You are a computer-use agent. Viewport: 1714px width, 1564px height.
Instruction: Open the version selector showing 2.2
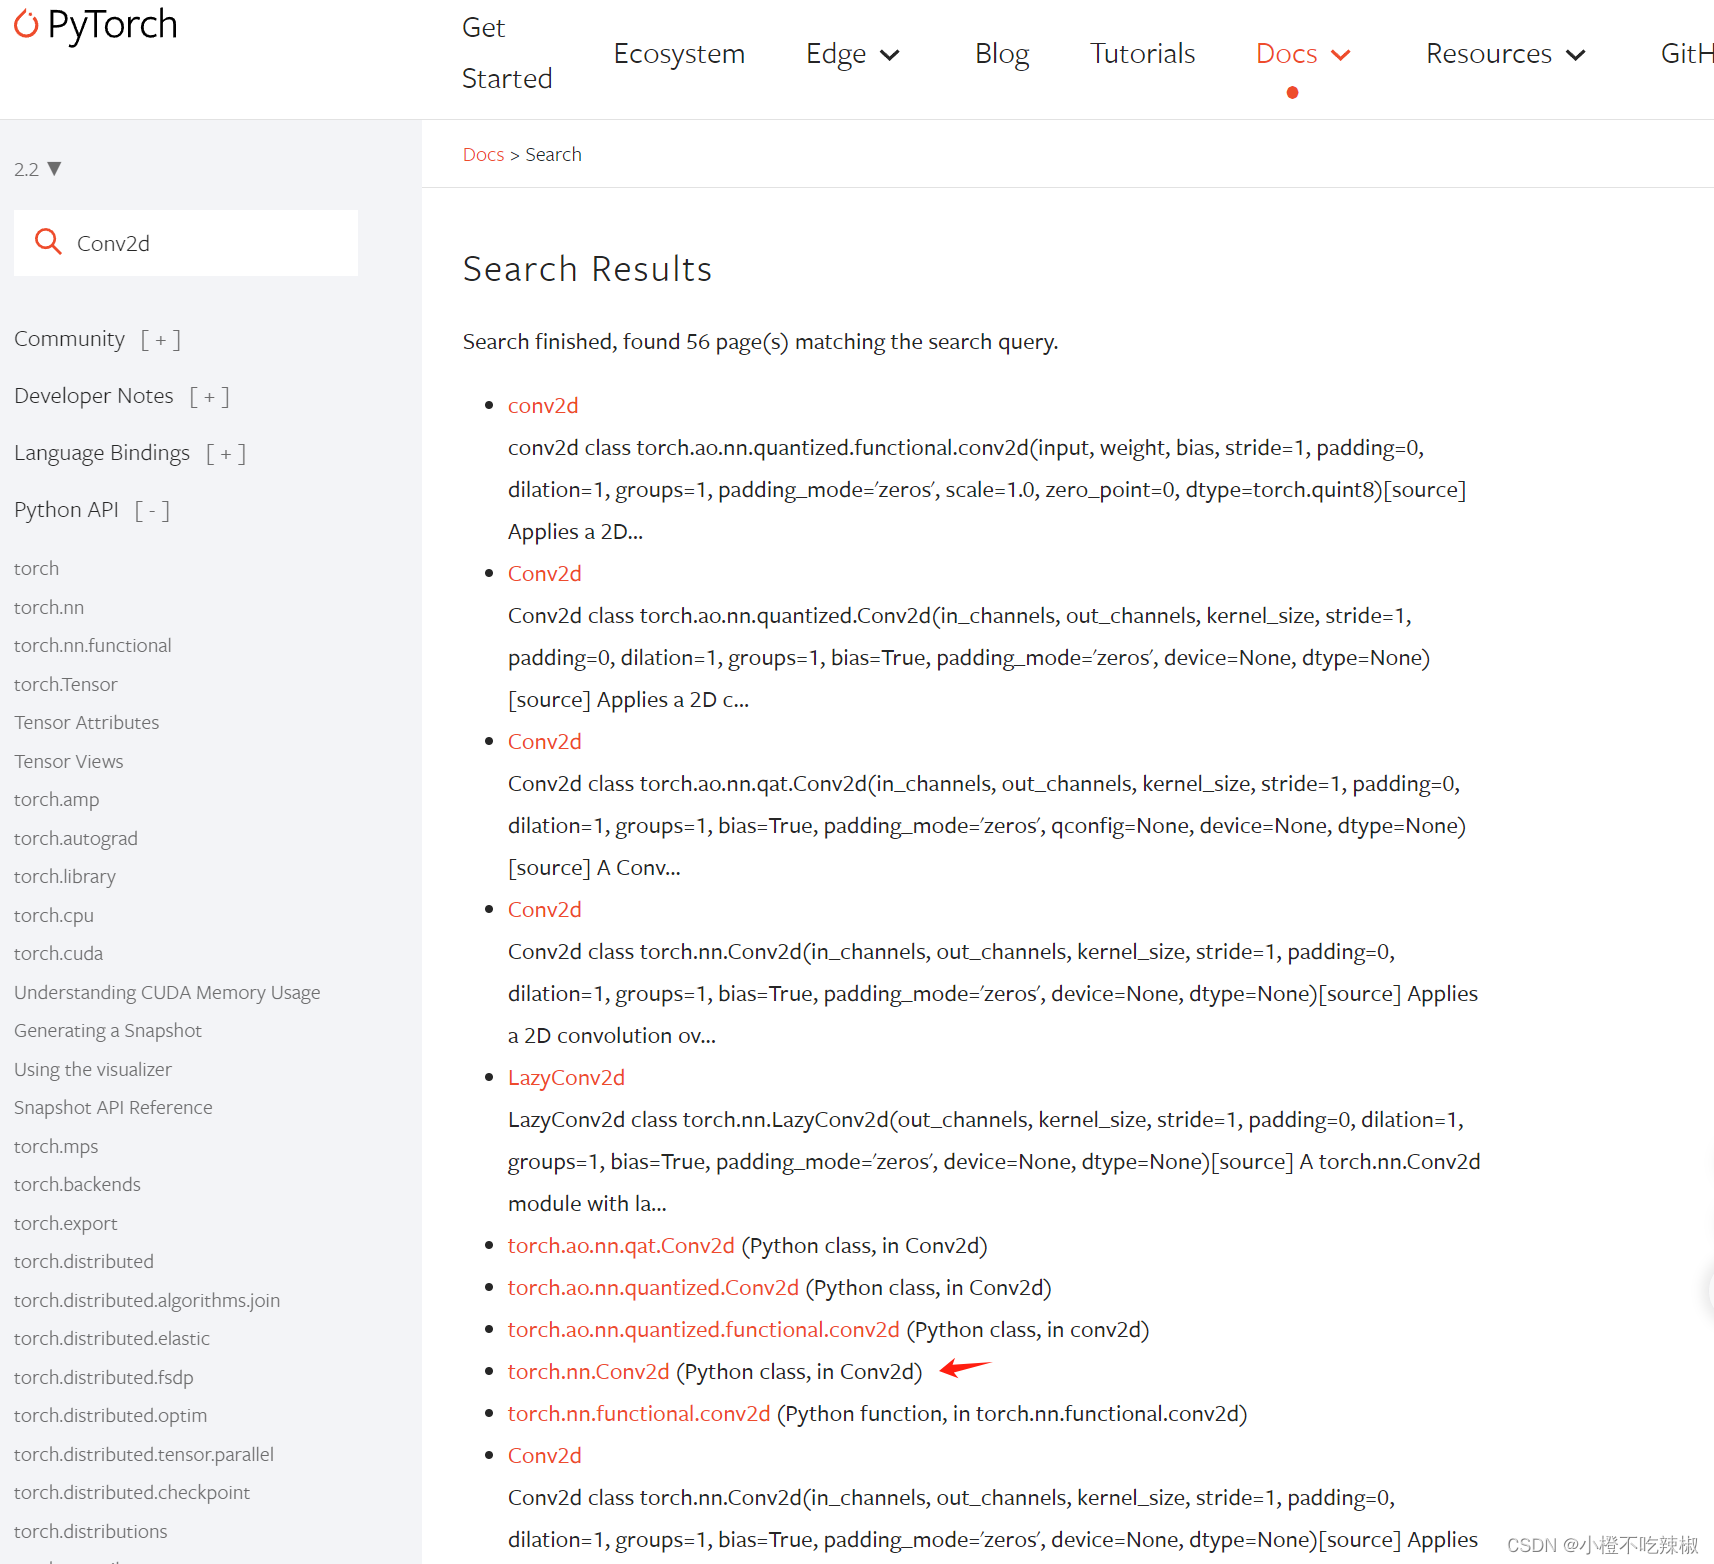(36, 169)
